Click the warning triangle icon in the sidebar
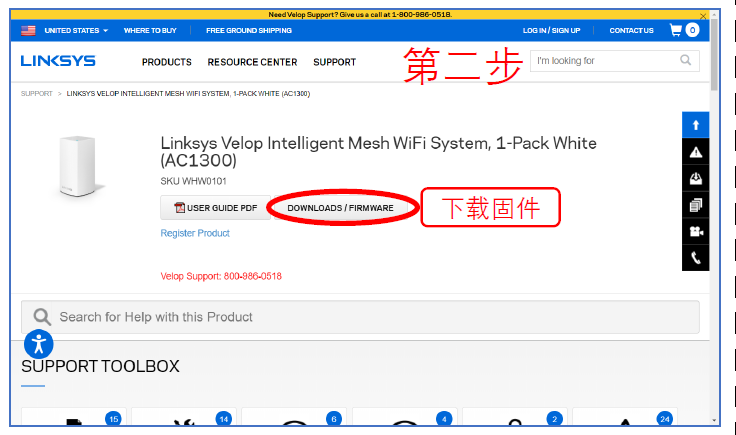736x435 pixels. (695, 151)
